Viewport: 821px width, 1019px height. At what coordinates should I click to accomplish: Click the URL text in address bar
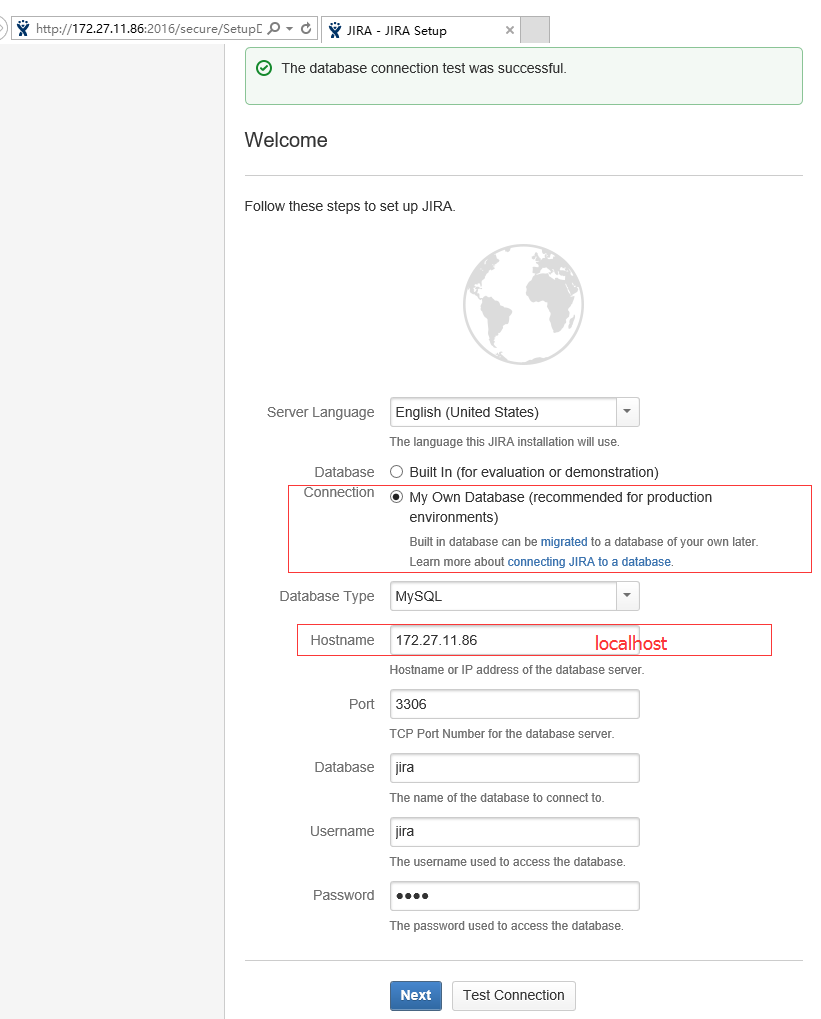149,29
